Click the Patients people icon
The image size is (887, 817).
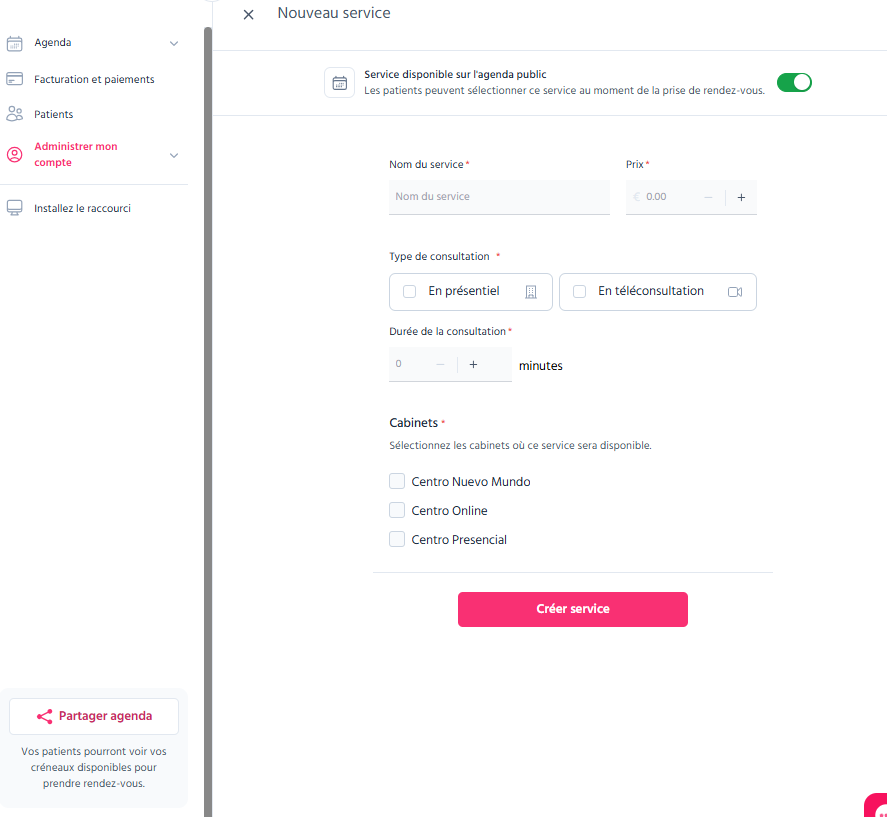15,114
